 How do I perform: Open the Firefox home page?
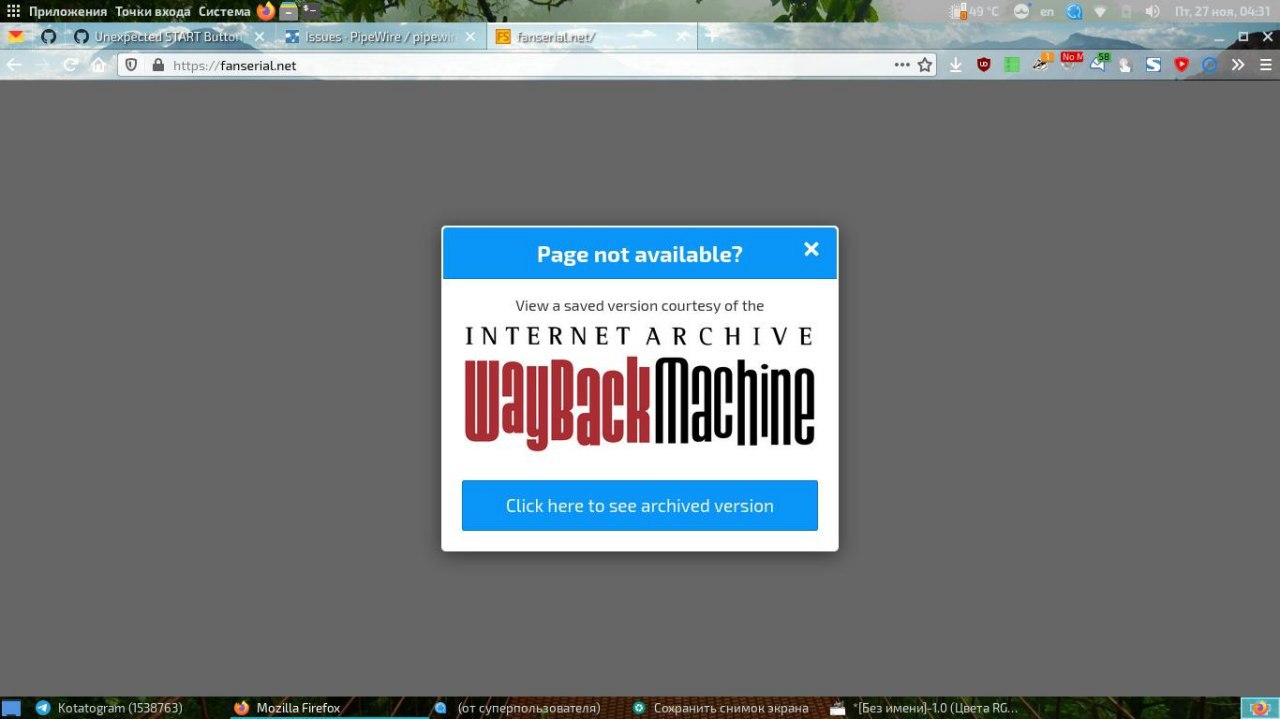pos(98,65)
